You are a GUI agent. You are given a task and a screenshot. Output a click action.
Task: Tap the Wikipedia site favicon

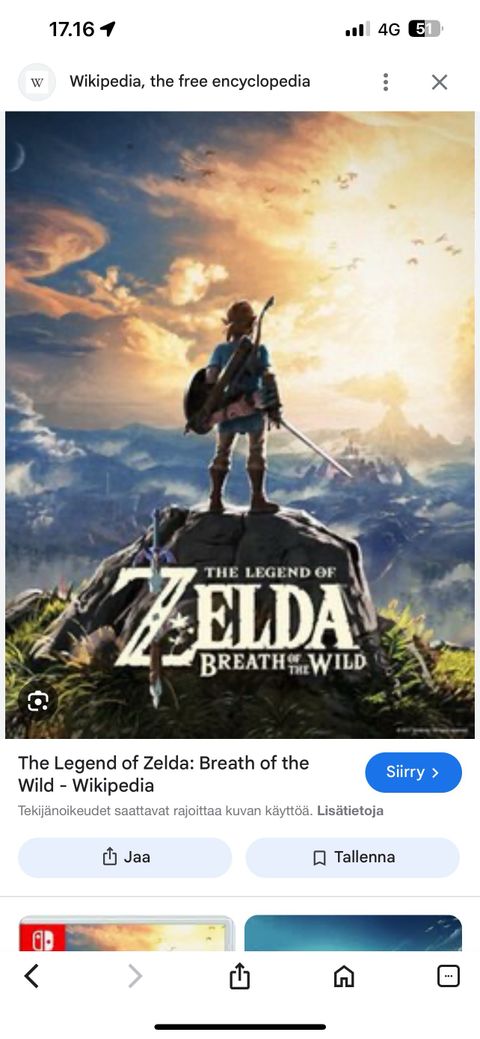(37, 82)
